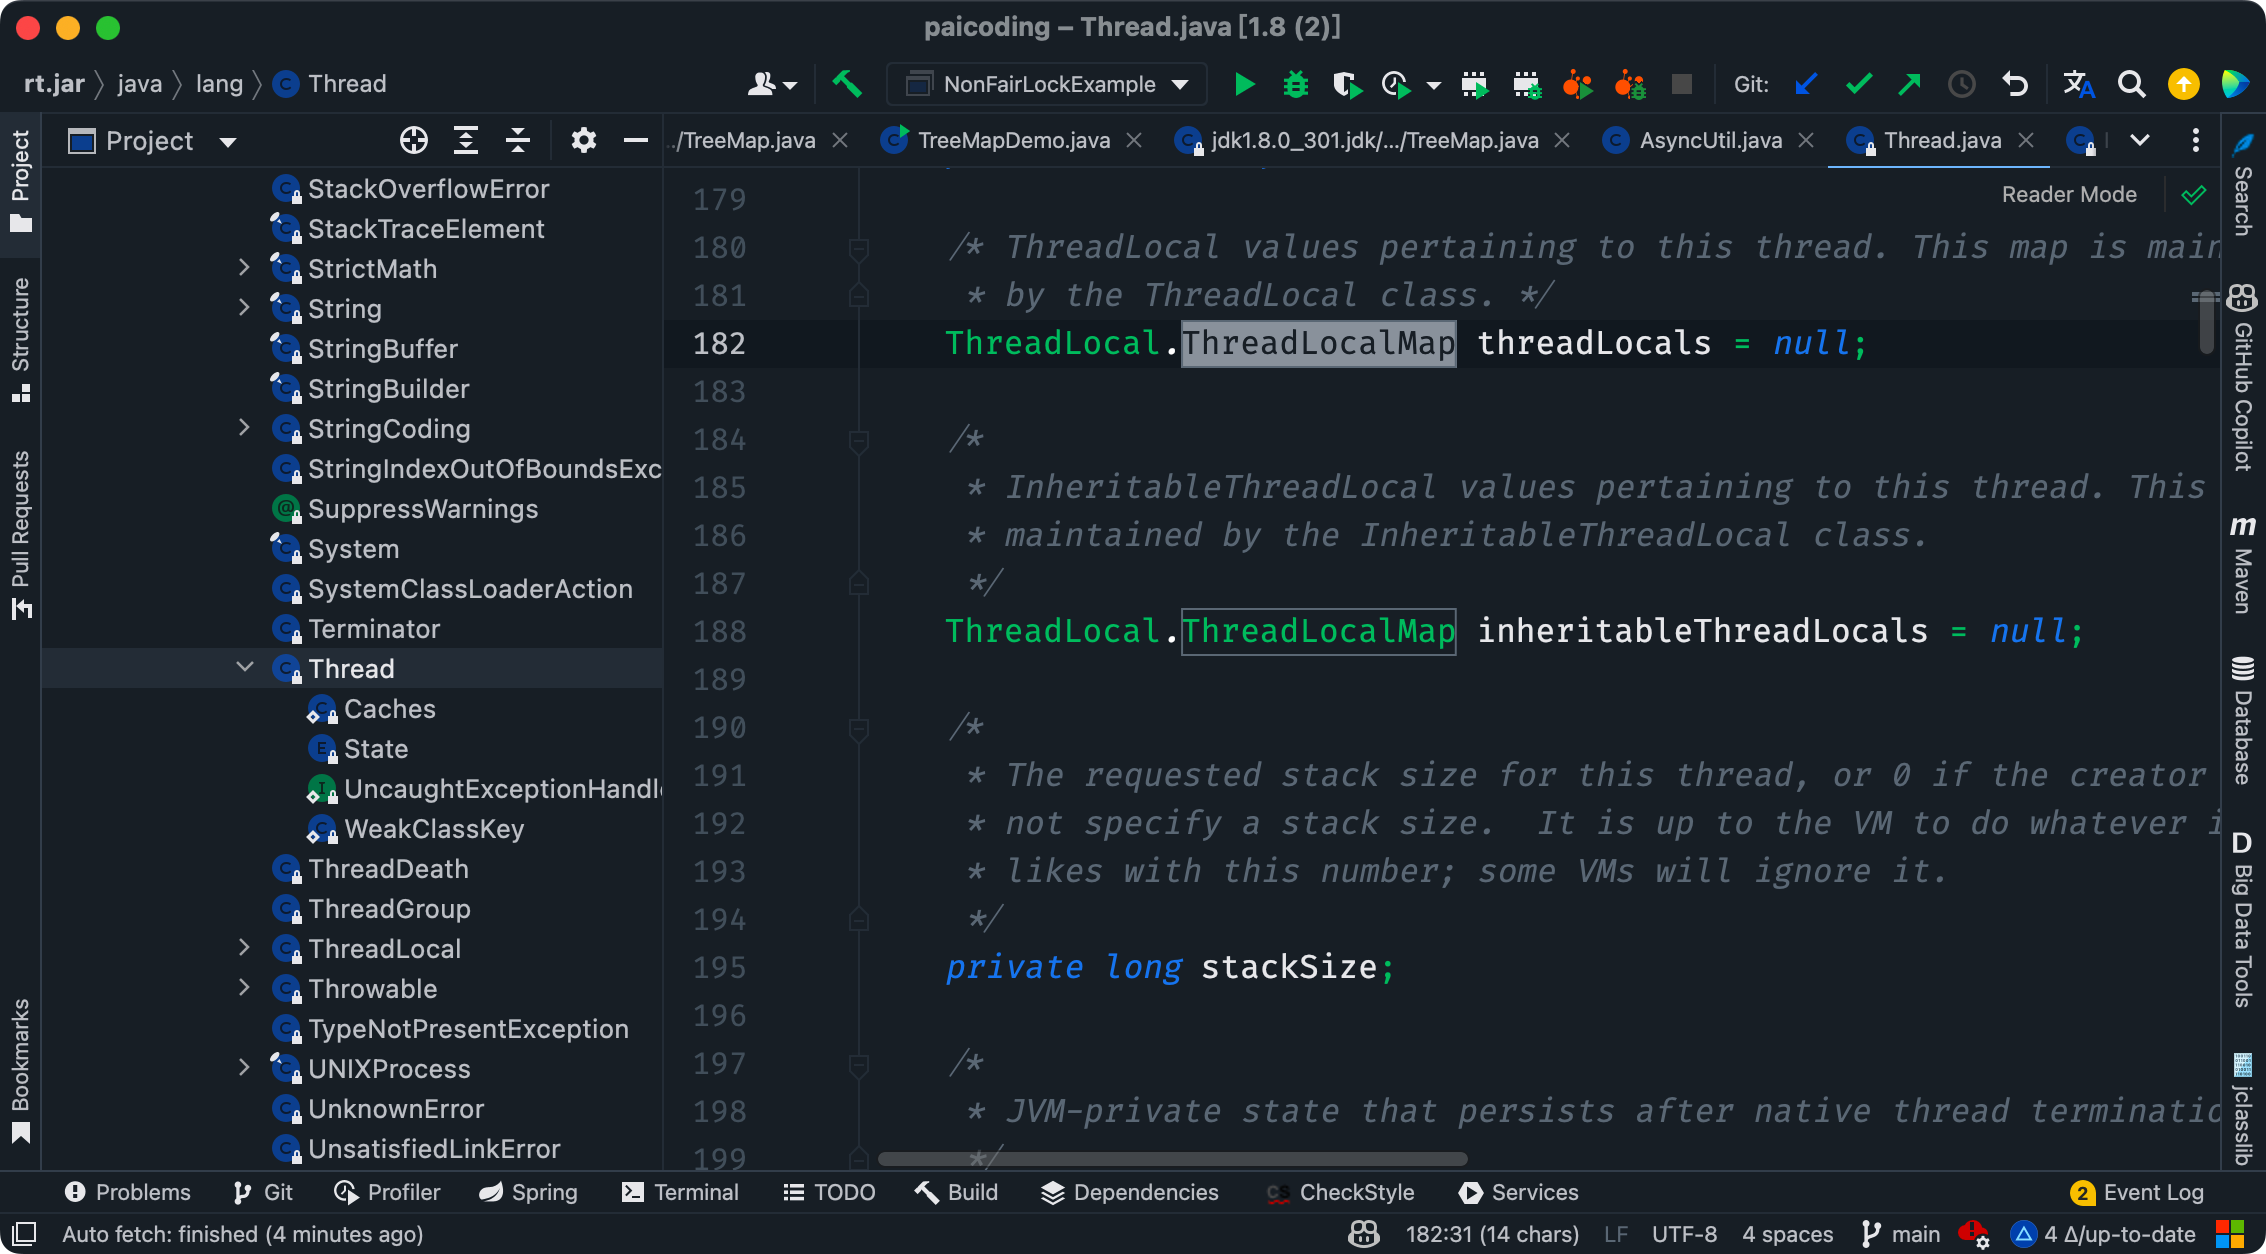Open the Profiler tool window

pos(386,1191)
